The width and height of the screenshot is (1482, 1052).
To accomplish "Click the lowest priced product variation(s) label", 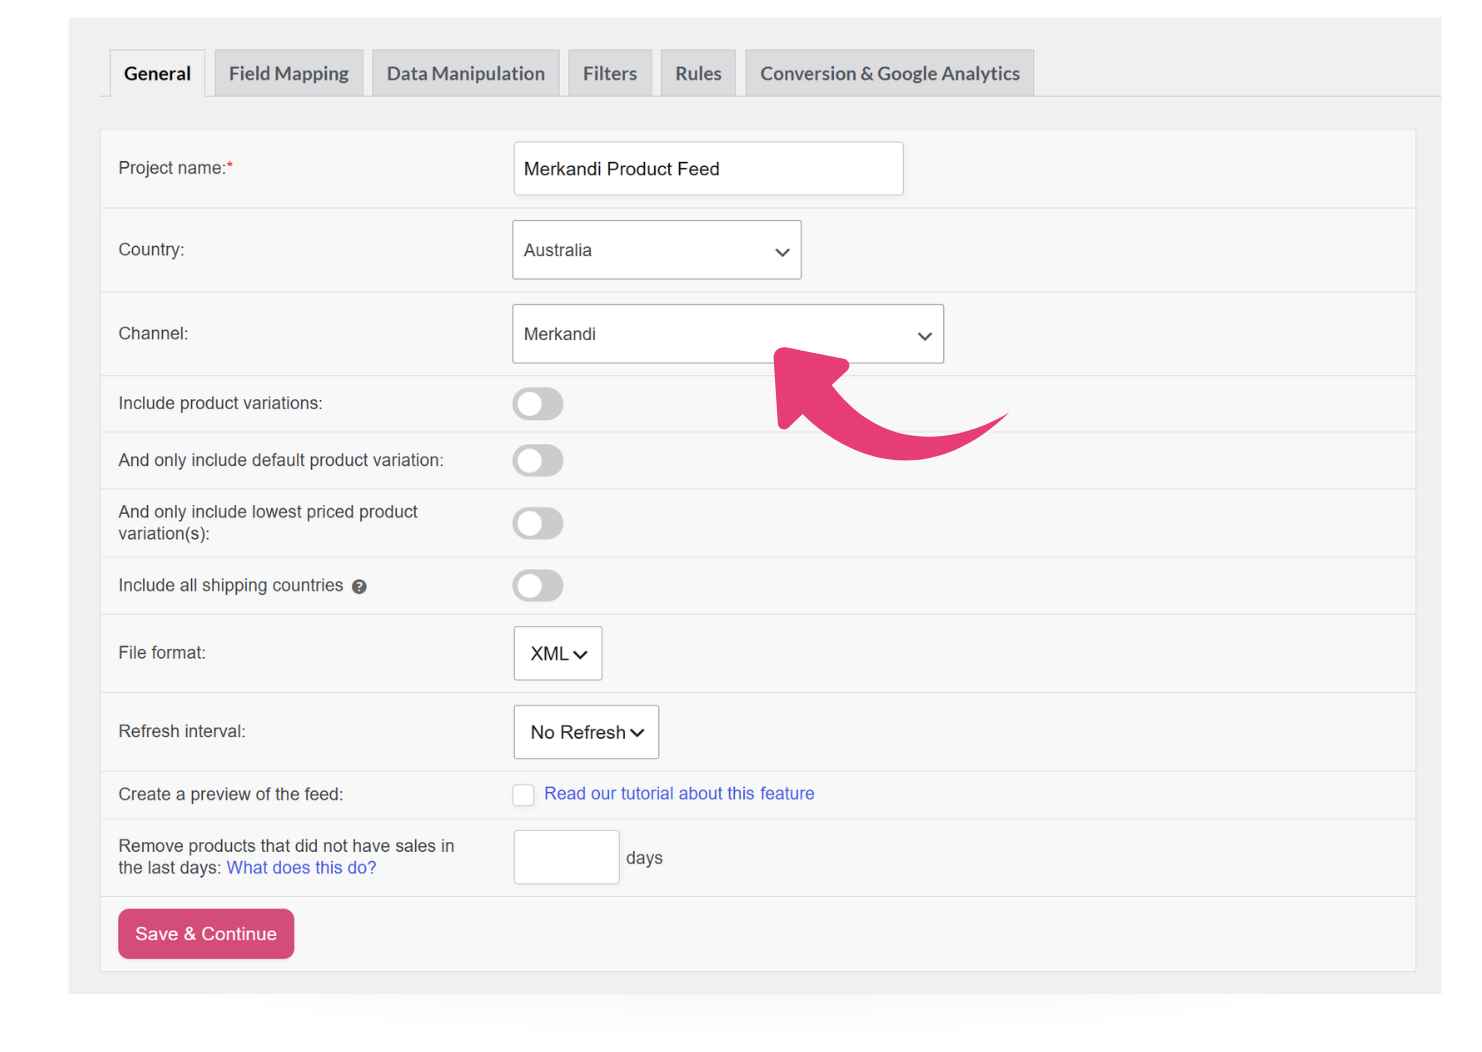I will 268,523.
